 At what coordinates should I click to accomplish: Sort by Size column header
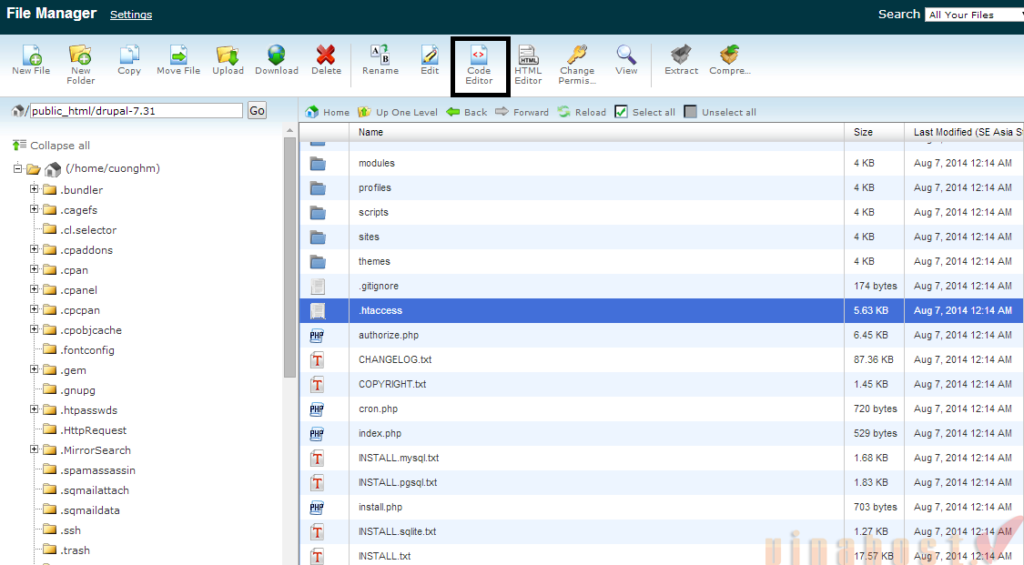863,132
